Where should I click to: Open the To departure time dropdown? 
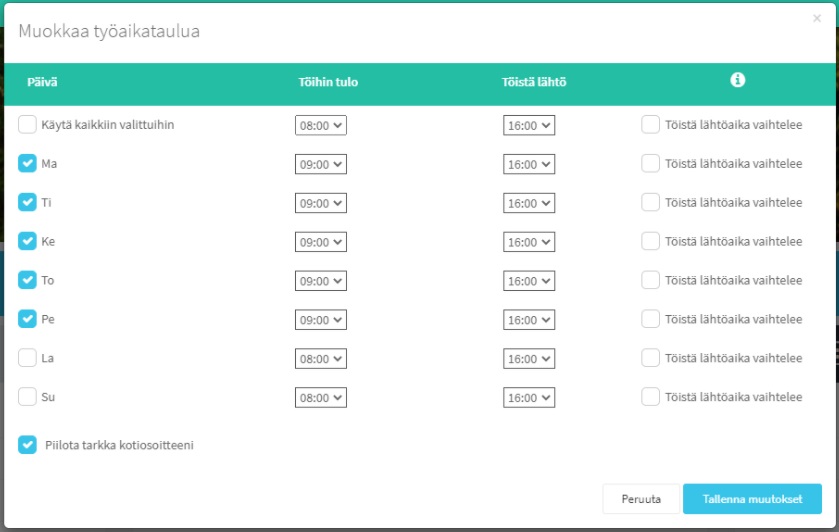[528, 281]
